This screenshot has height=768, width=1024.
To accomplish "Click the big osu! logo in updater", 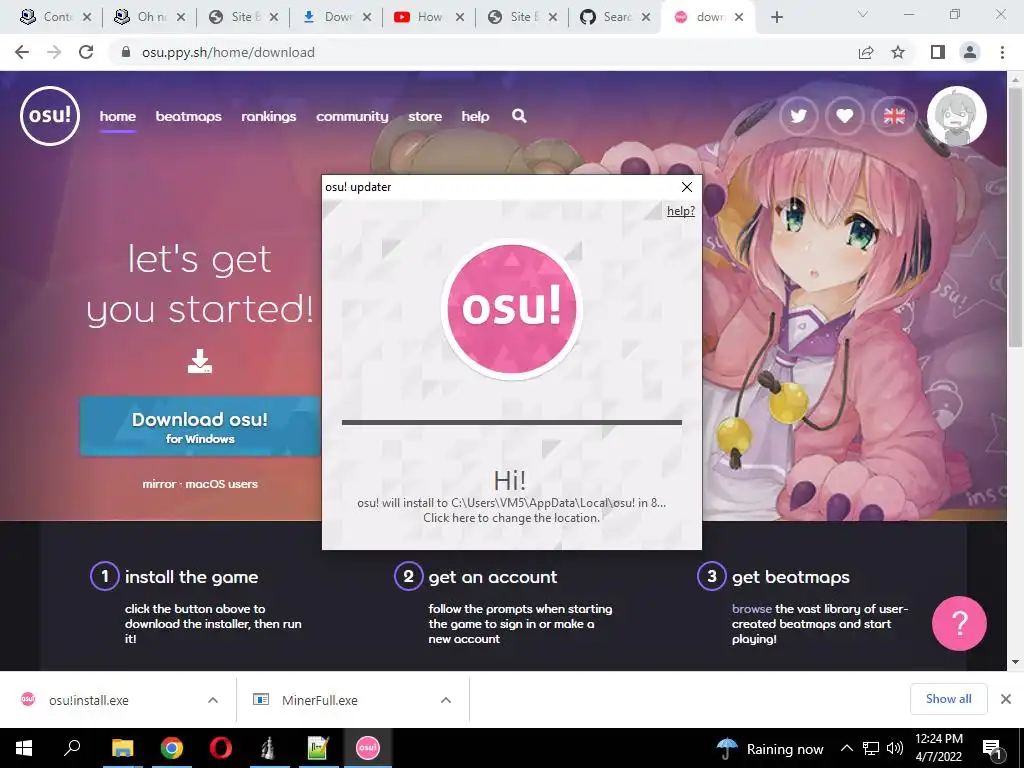I will (512, 308).
